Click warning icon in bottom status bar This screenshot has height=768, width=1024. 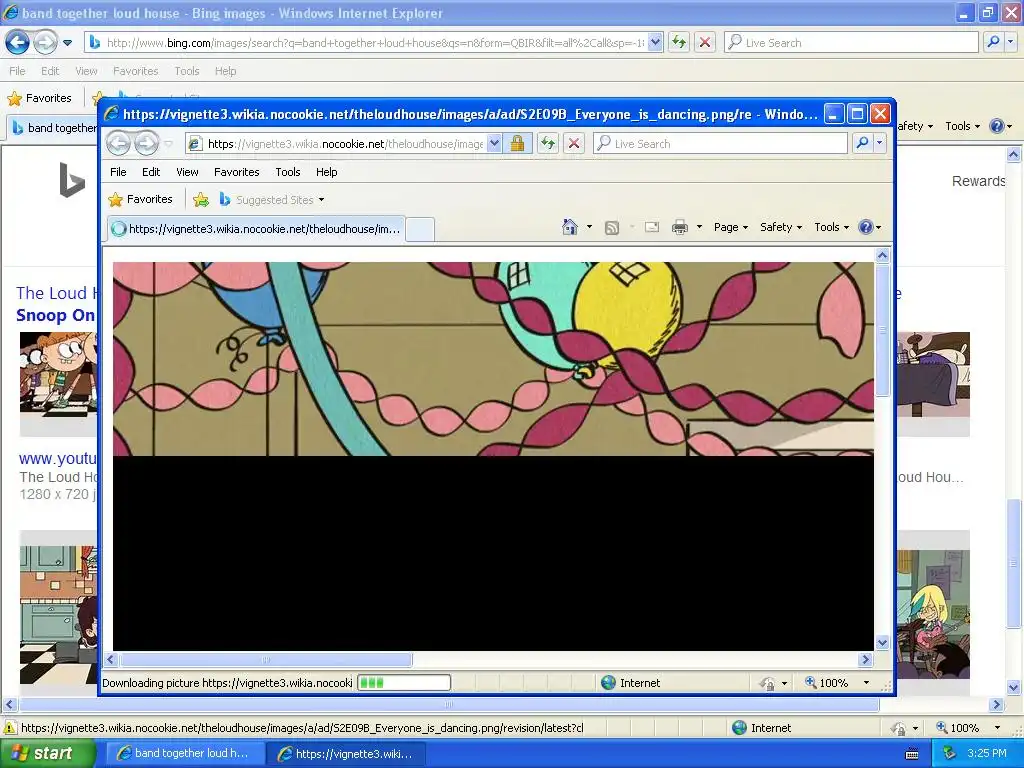(x=10, y=728)
